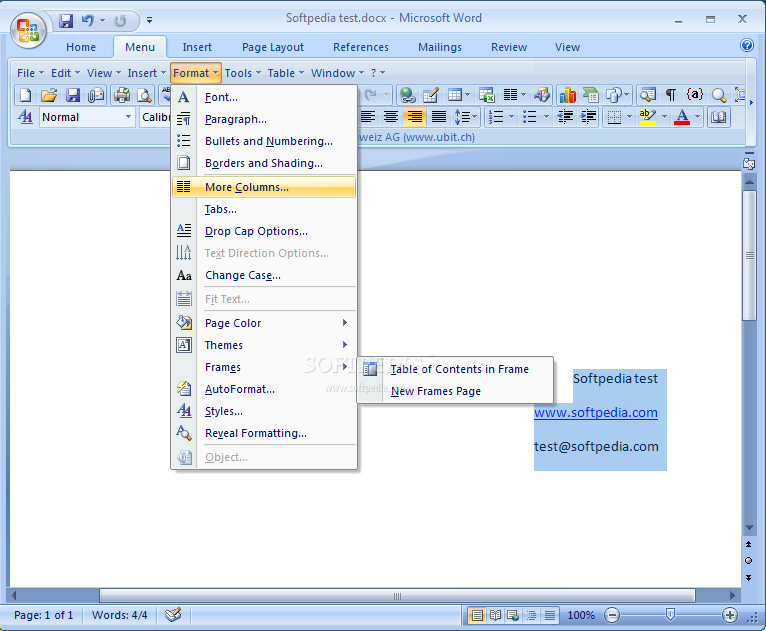Click the WordArt icon
Image resolution: width=766 pixels, height=631 pixels.
(542, 95)
